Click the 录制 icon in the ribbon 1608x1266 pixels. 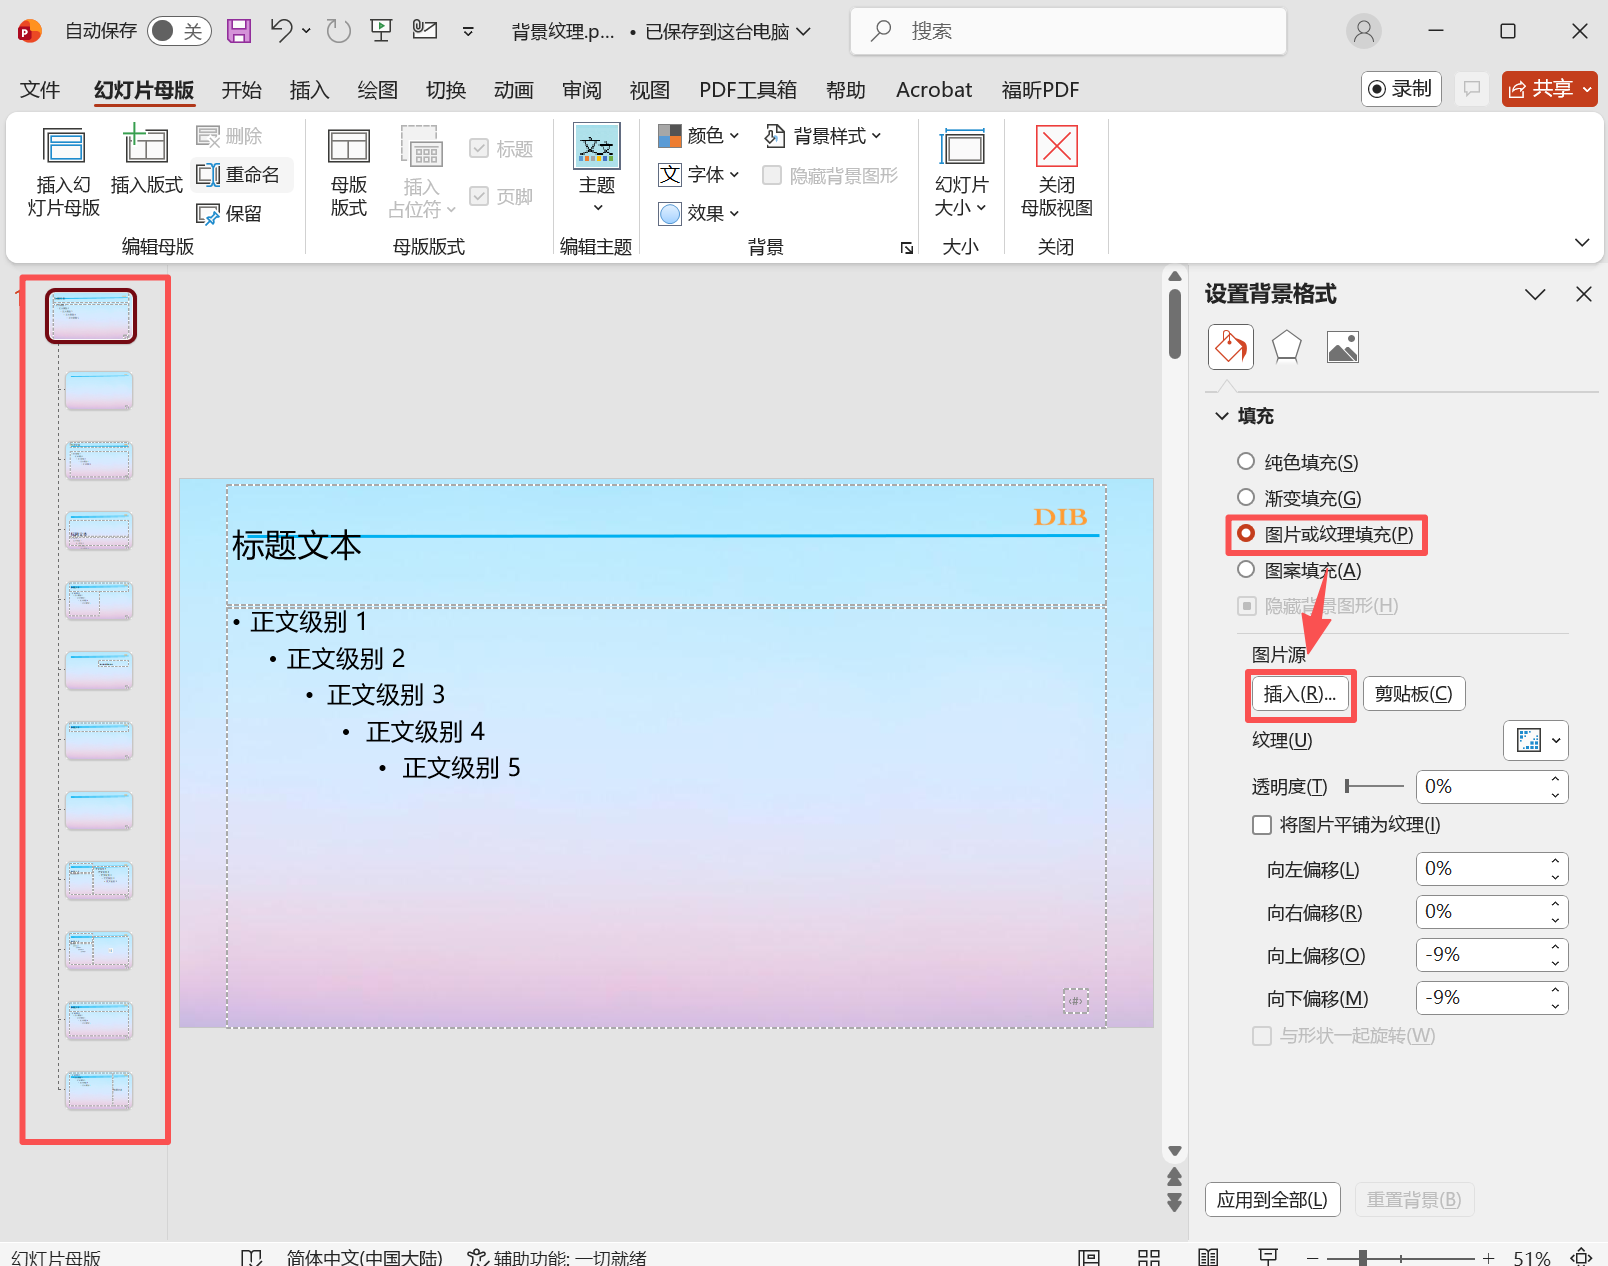[x=1401, y=88]
